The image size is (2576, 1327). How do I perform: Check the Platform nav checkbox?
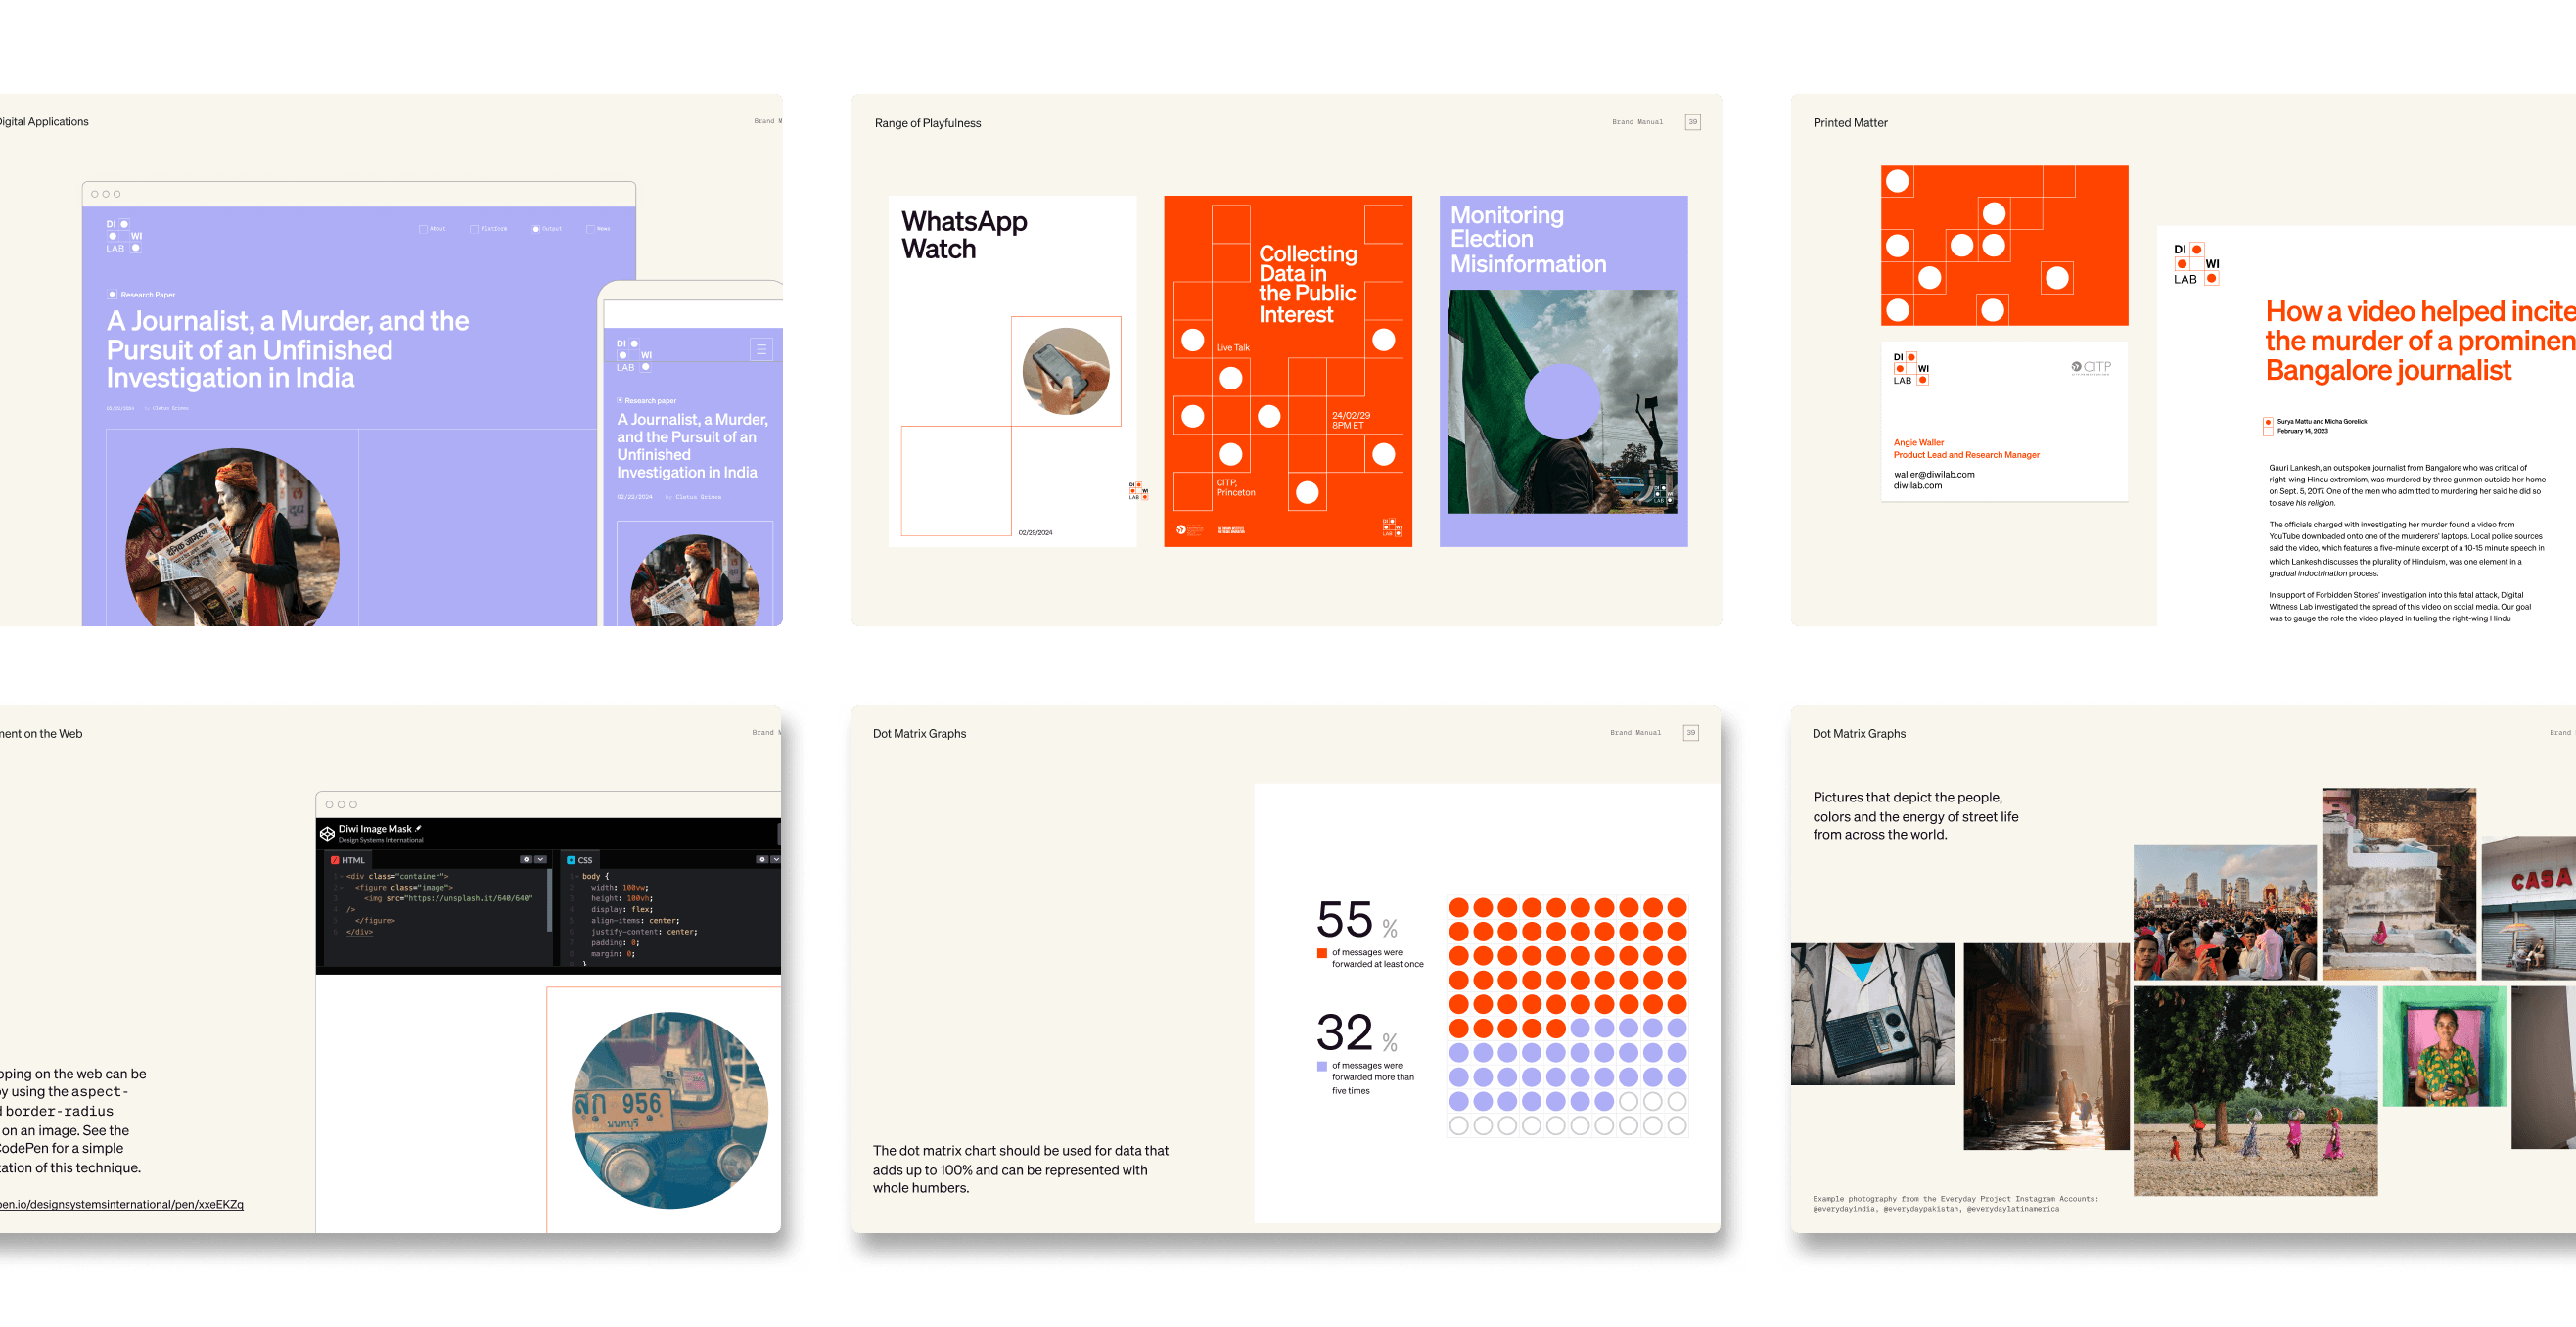coord(474,229)
